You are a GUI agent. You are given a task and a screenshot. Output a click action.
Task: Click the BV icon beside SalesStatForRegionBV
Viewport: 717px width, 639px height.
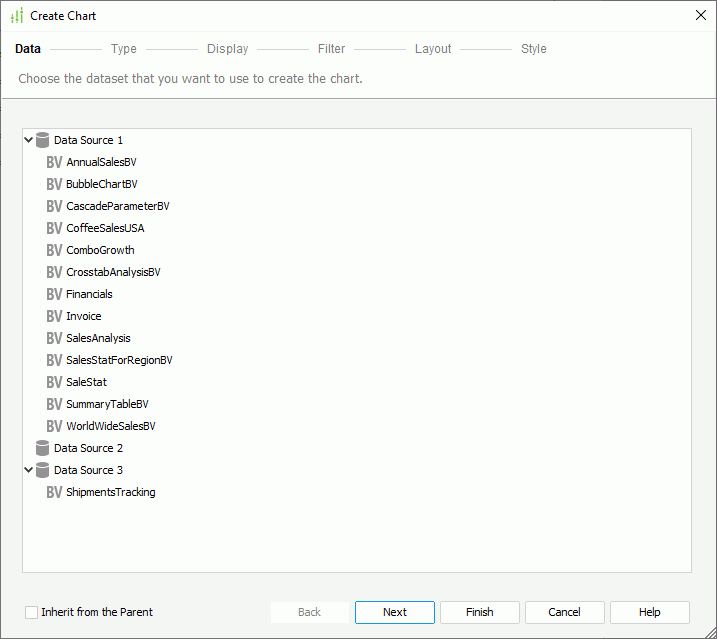(54, 360)
